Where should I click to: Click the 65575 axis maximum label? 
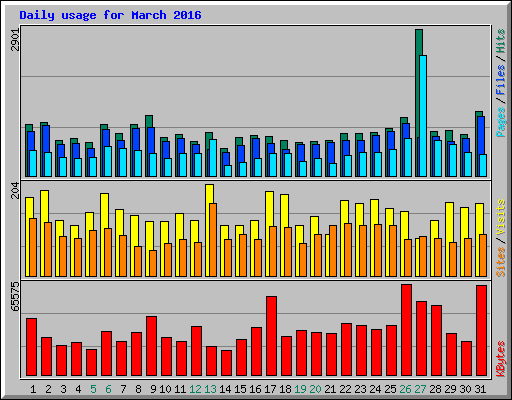(x=15, y=296)
